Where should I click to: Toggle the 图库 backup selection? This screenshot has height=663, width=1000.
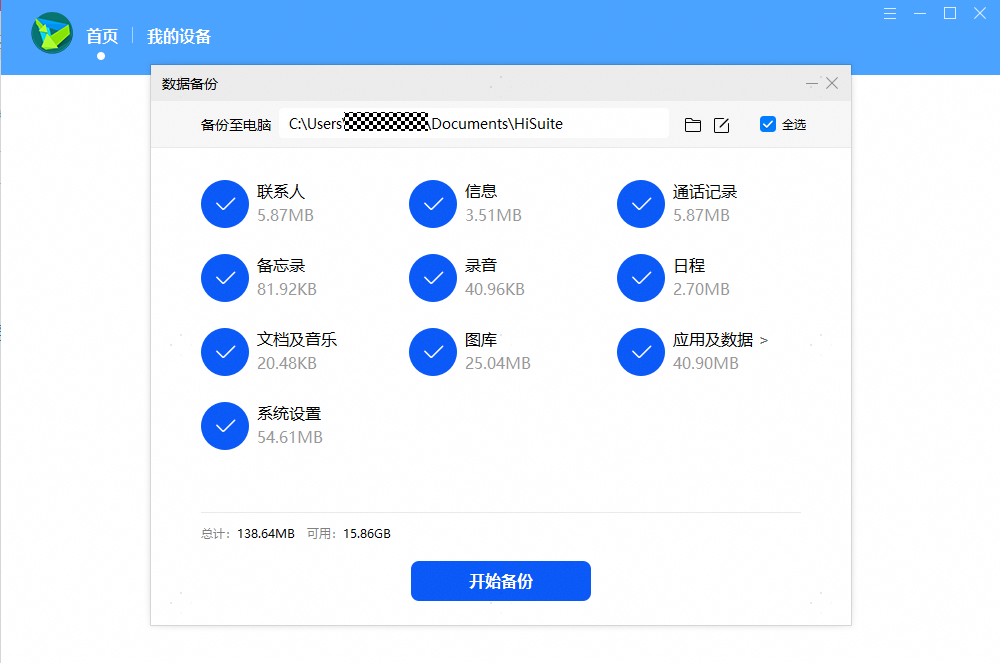tap(432, 352)
